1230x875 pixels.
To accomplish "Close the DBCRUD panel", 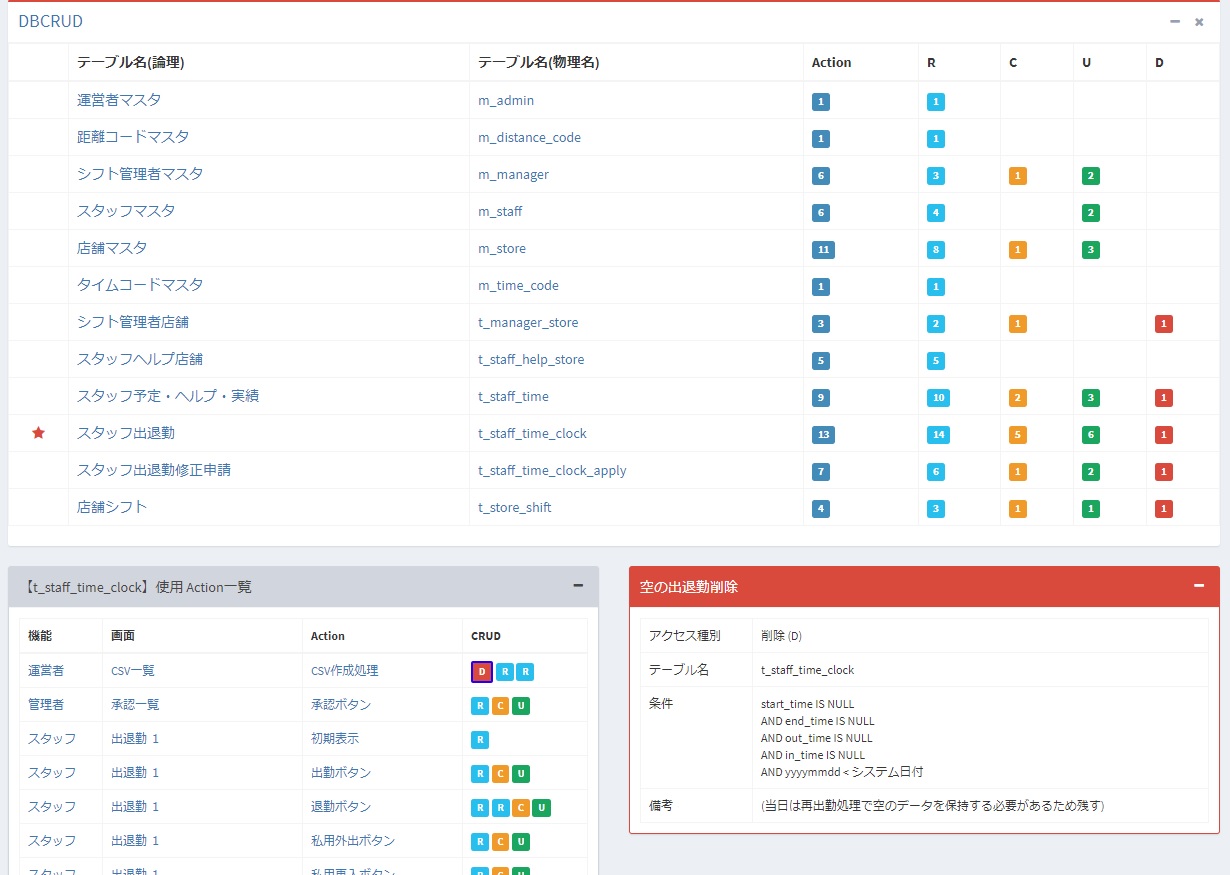I will point(1199,21).
